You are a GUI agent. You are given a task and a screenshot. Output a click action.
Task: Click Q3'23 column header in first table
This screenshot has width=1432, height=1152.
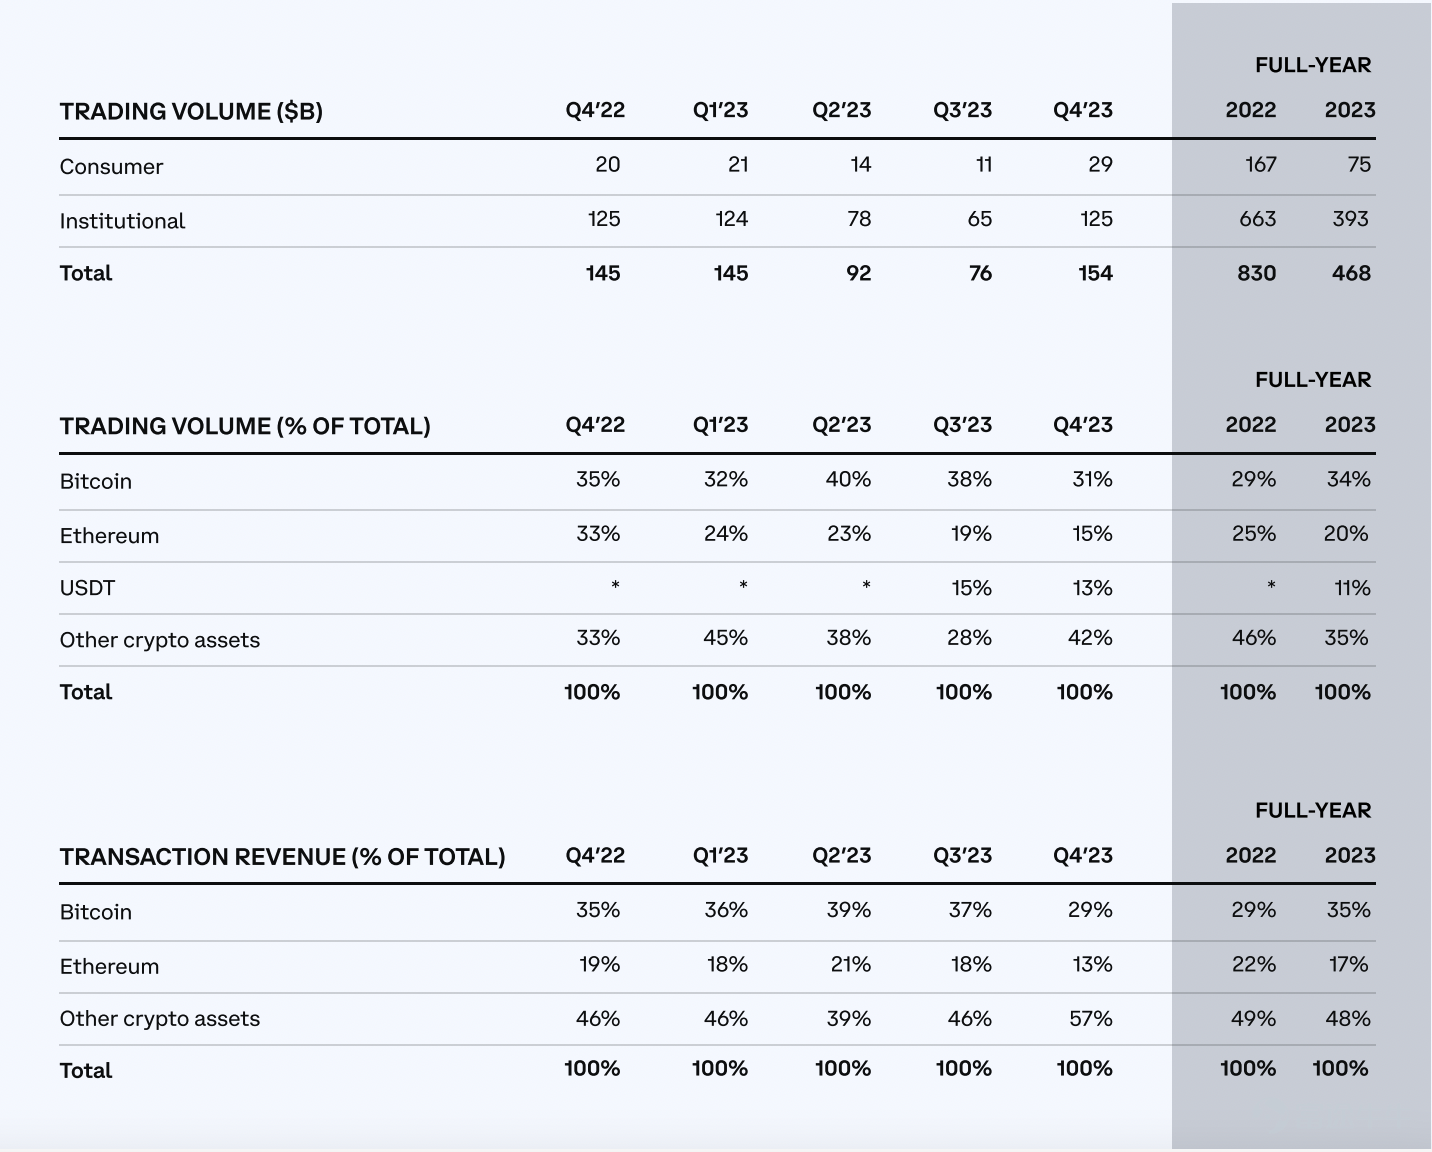(x=962, y=110)
